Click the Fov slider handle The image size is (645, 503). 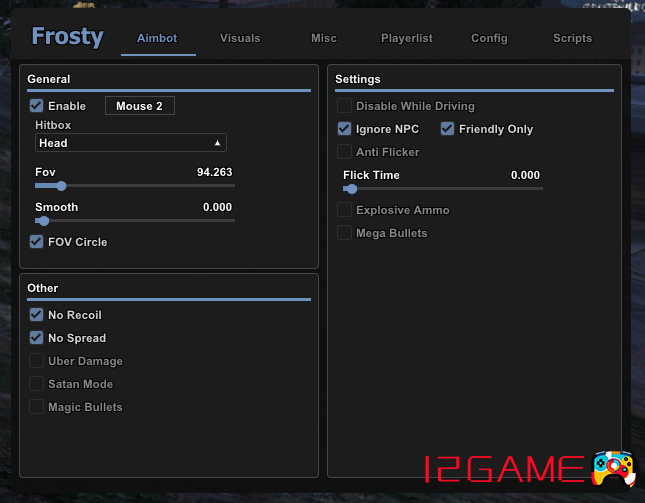(61, 185)
